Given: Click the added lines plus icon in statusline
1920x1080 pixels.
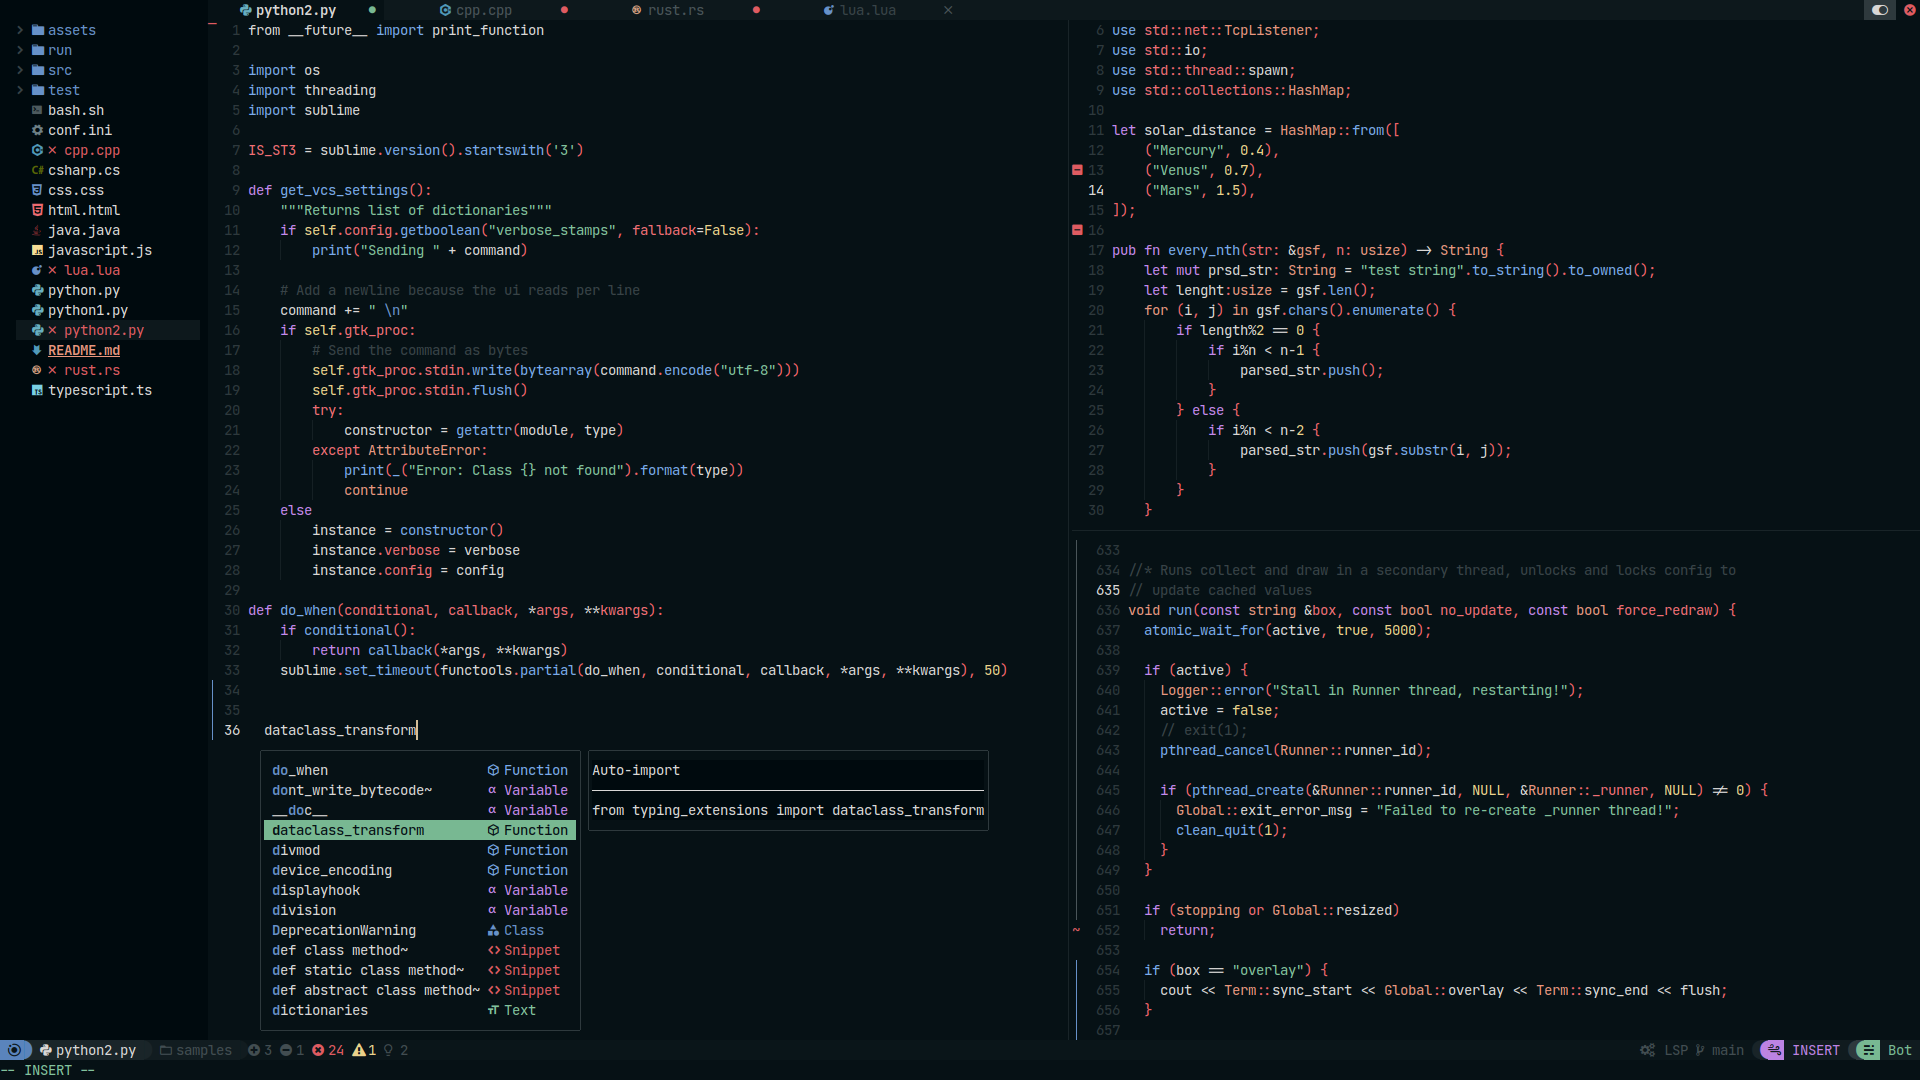Looking at the screenshot, I should [254, 1050].
